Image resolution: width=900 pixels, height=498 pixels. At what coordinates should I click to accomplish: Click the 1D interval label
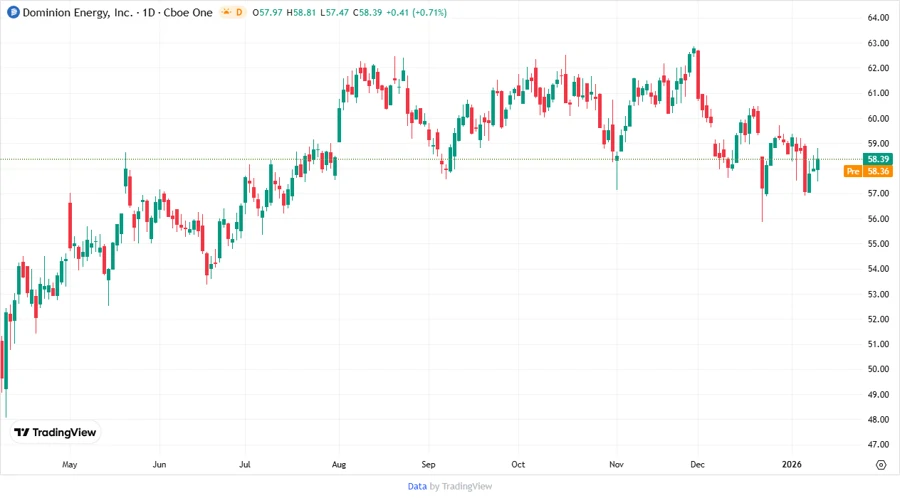[x=149, y=12]
